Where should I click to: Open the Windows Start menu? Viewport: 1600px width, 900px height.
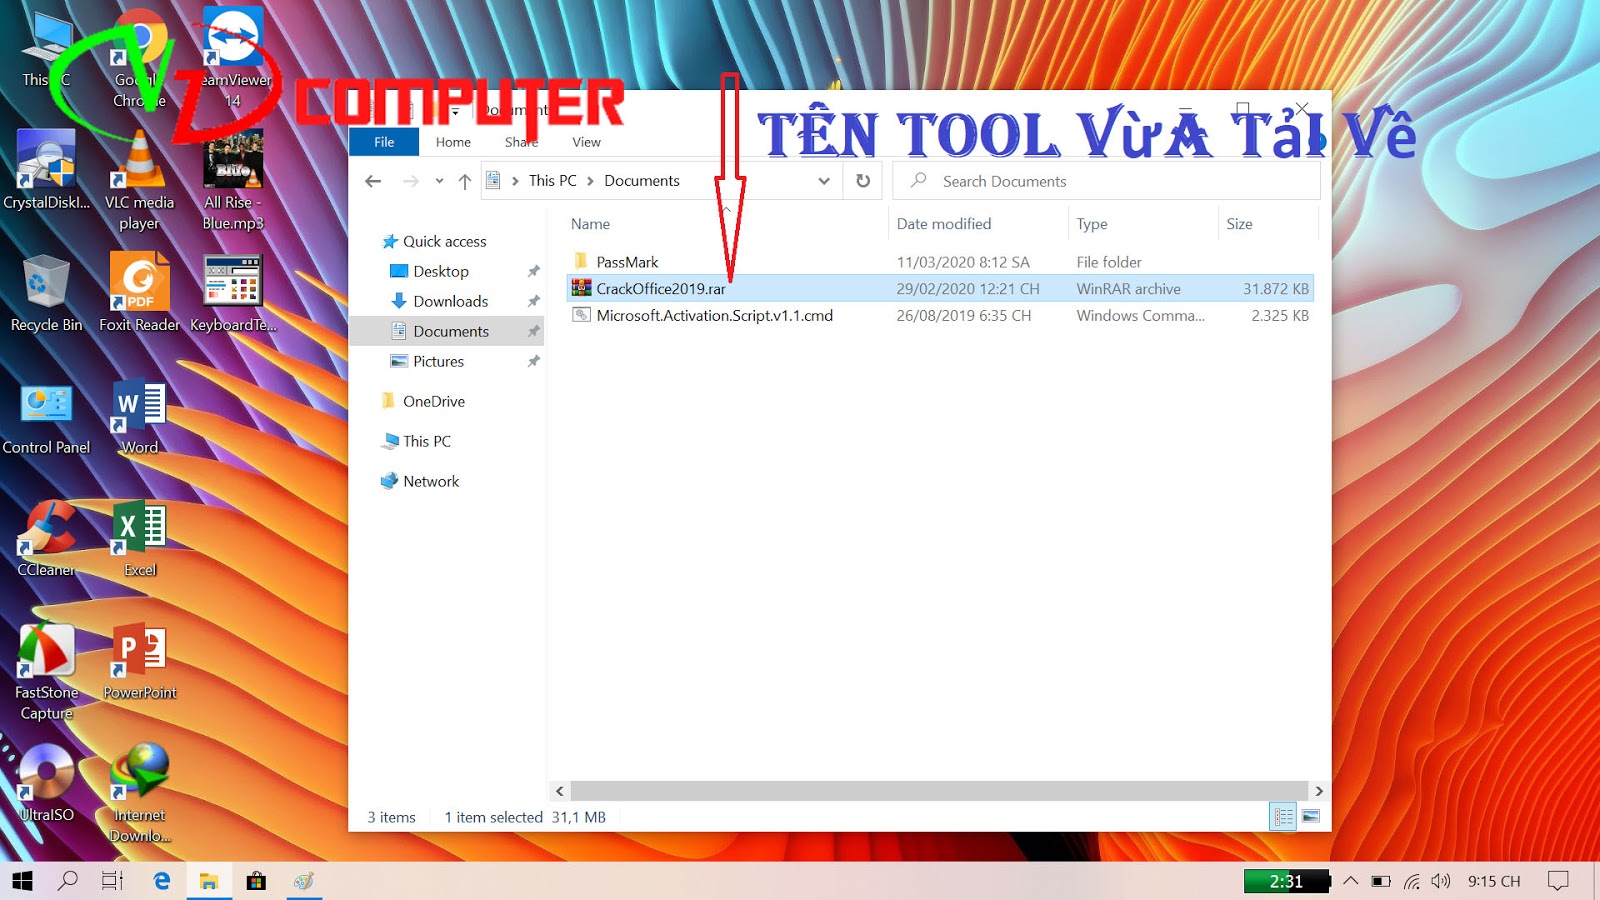pos(22,881)
